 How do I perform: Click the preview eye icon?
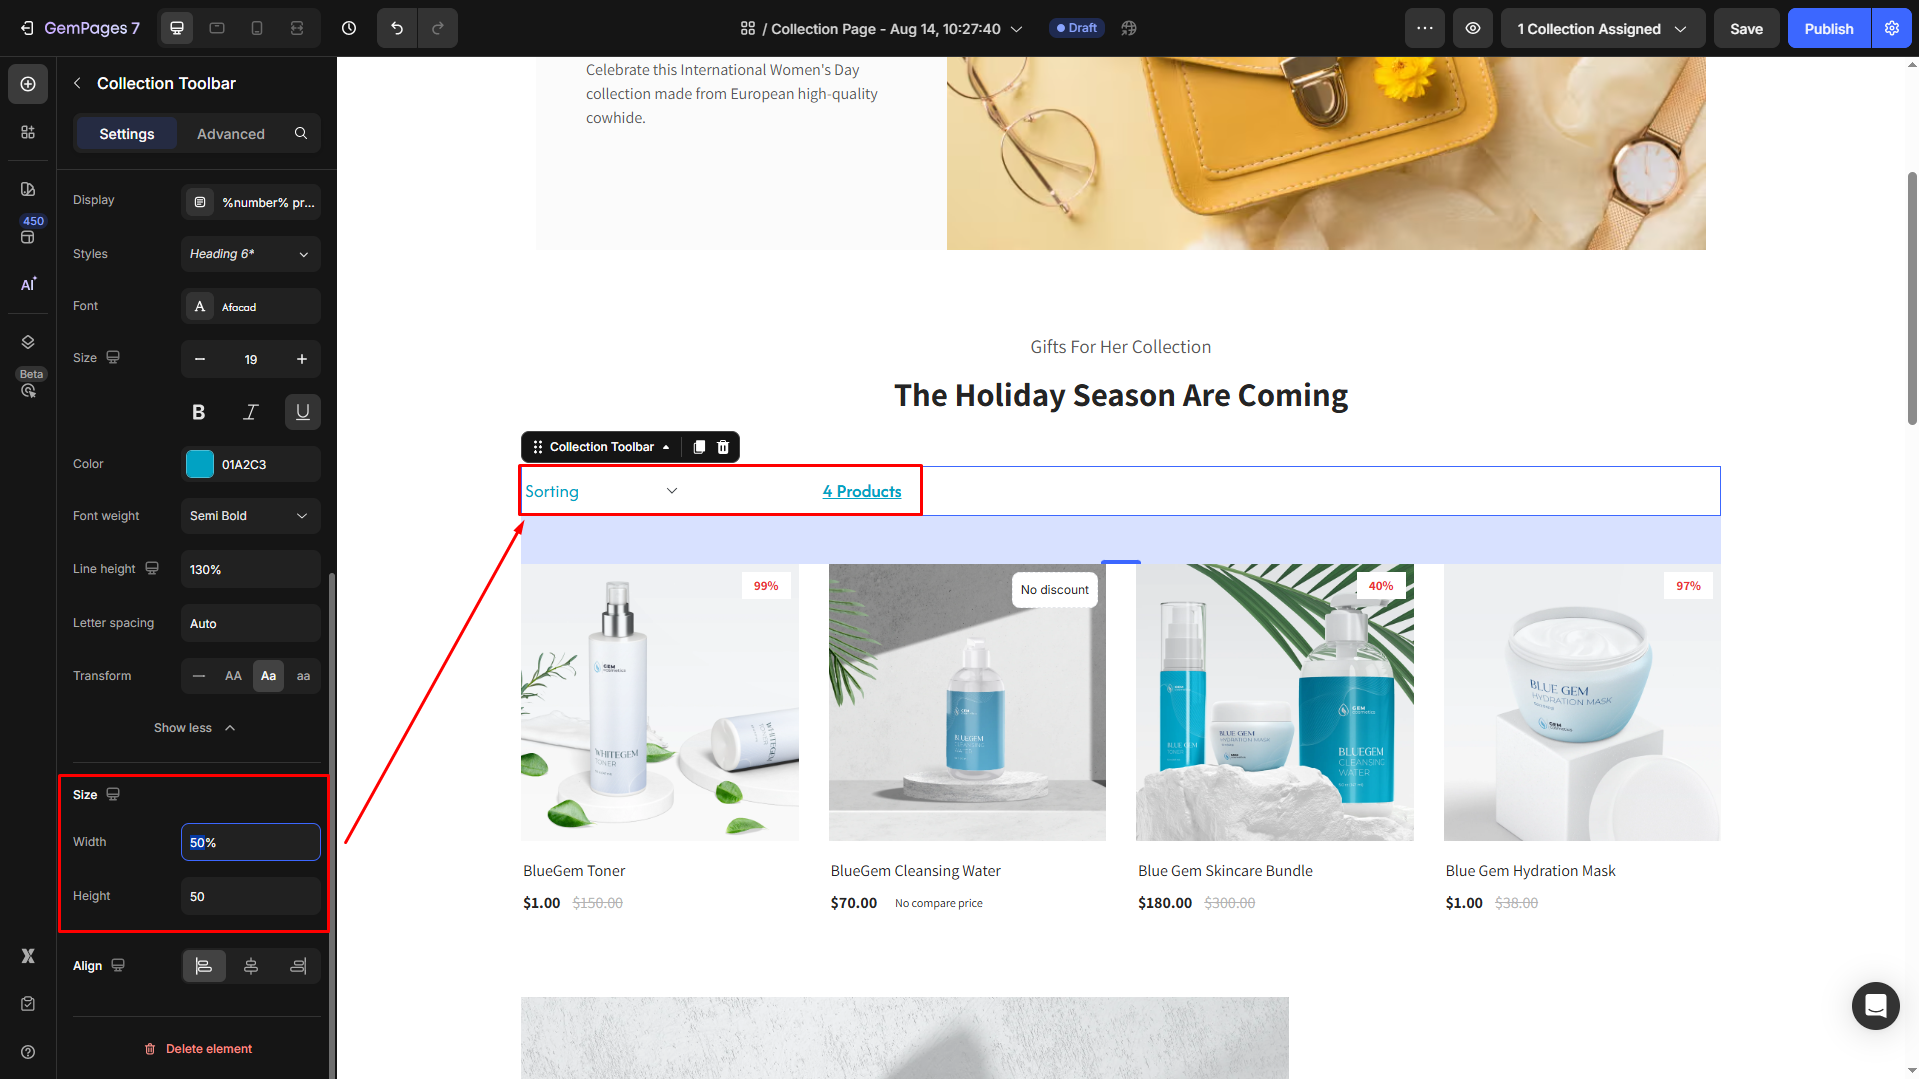1473,28
